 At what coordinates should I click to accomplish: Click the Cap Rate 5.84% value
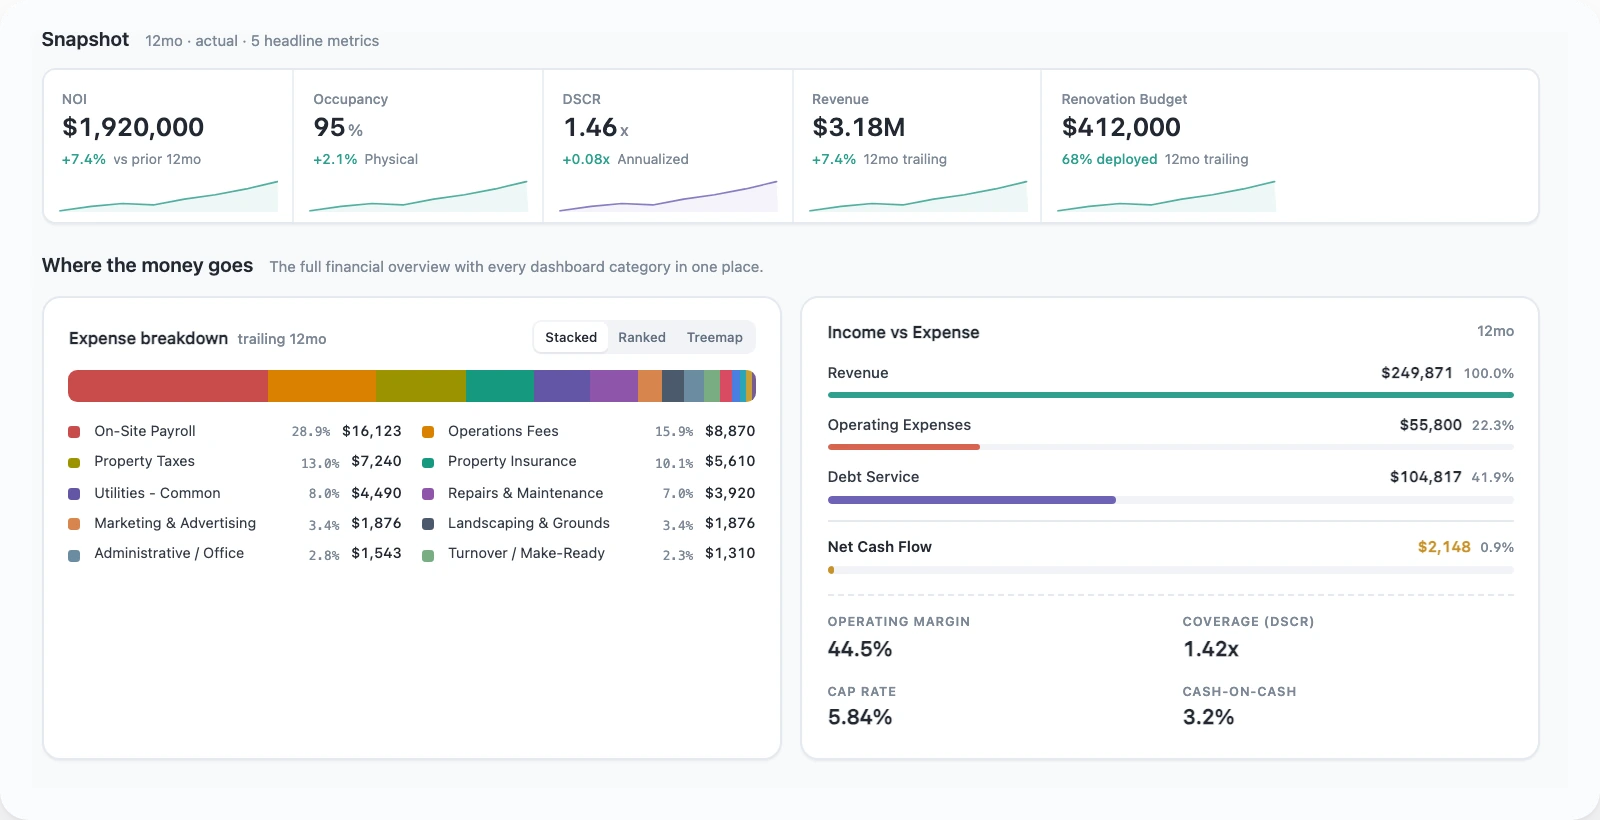860,717
